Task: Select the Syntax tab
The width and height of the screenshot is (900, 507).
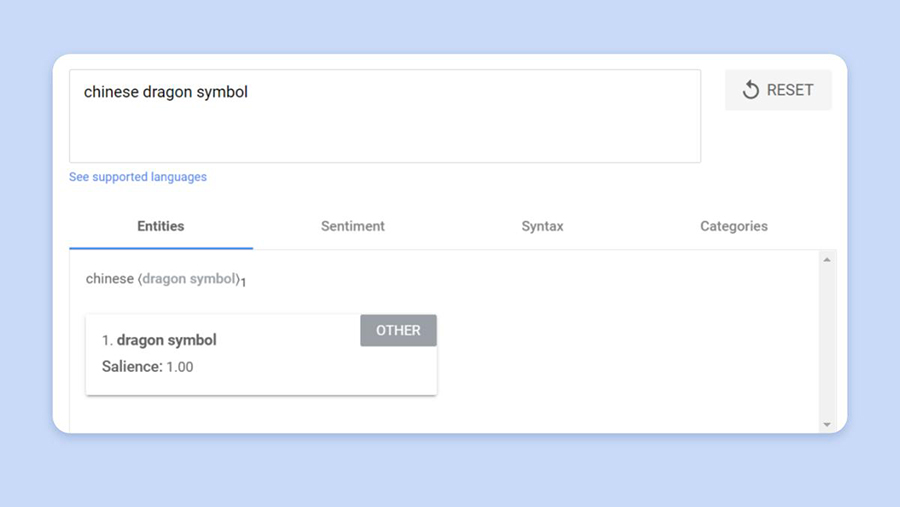Action: 542,226
